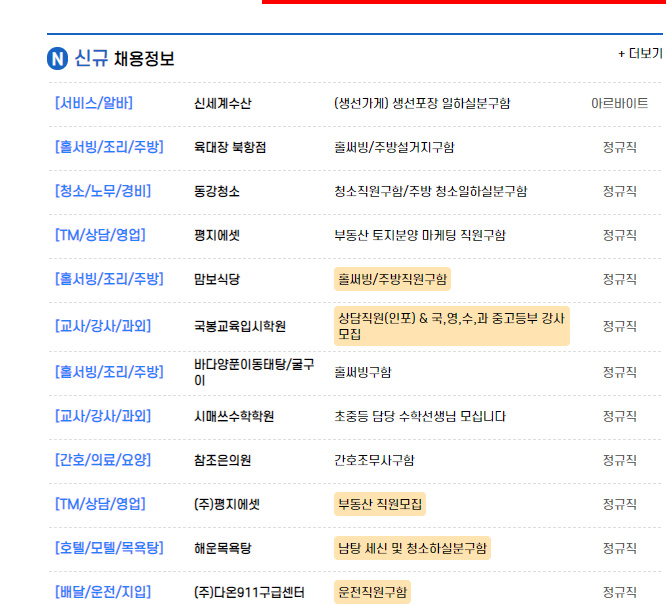Image resolution: width=666 pixels, height=606 pixels.
Task: Open posting 간호조무사구함
Action: [x=374, y=460]
